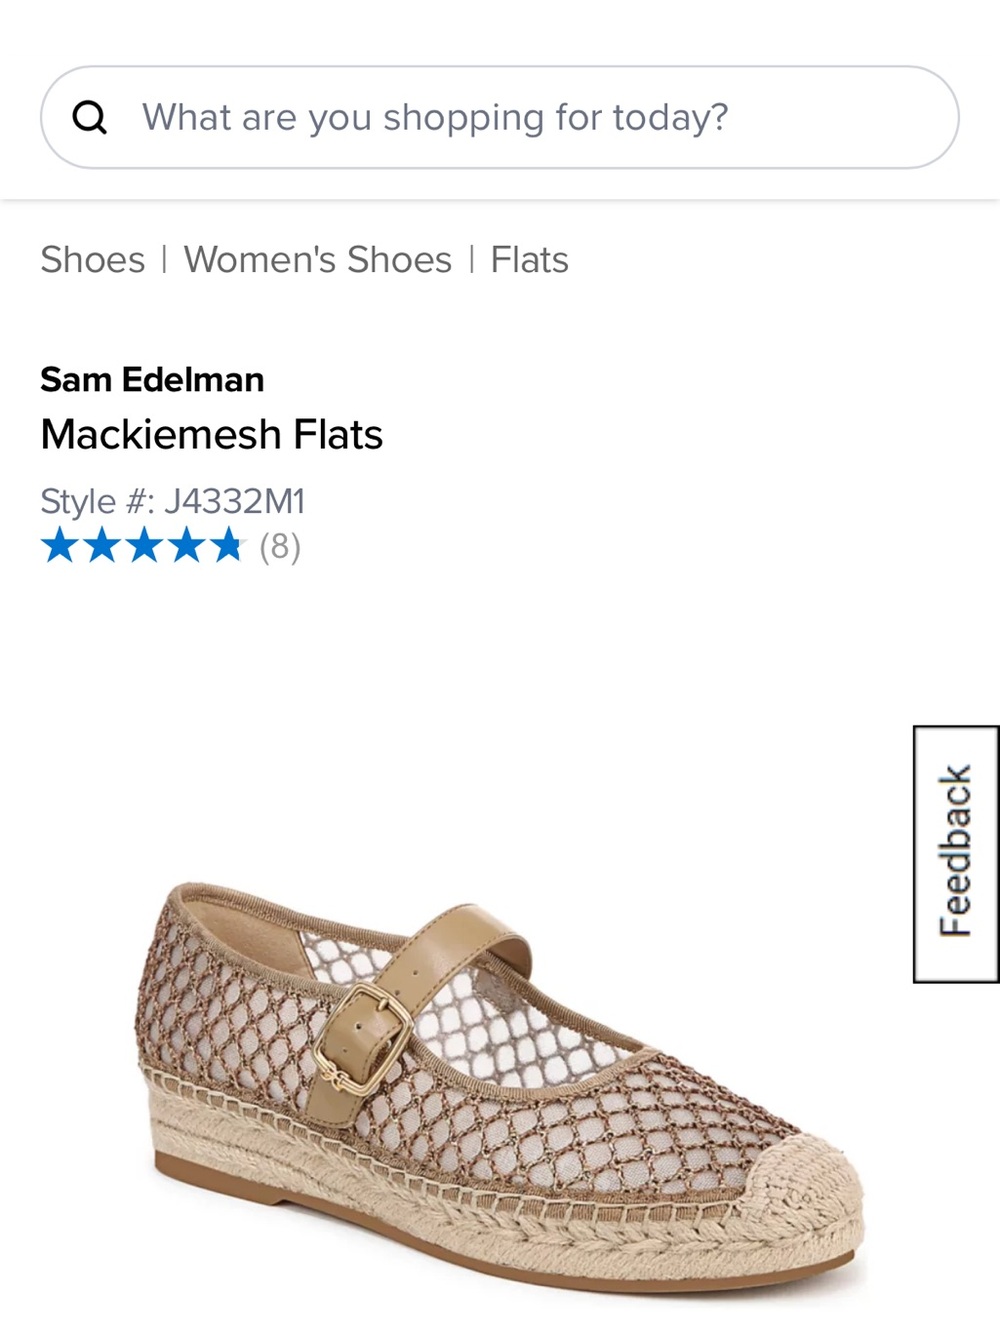Viewport: 1000px width, 1333px height.
Task: Click the magnifying glass search icon
Action: pos(91,116)
